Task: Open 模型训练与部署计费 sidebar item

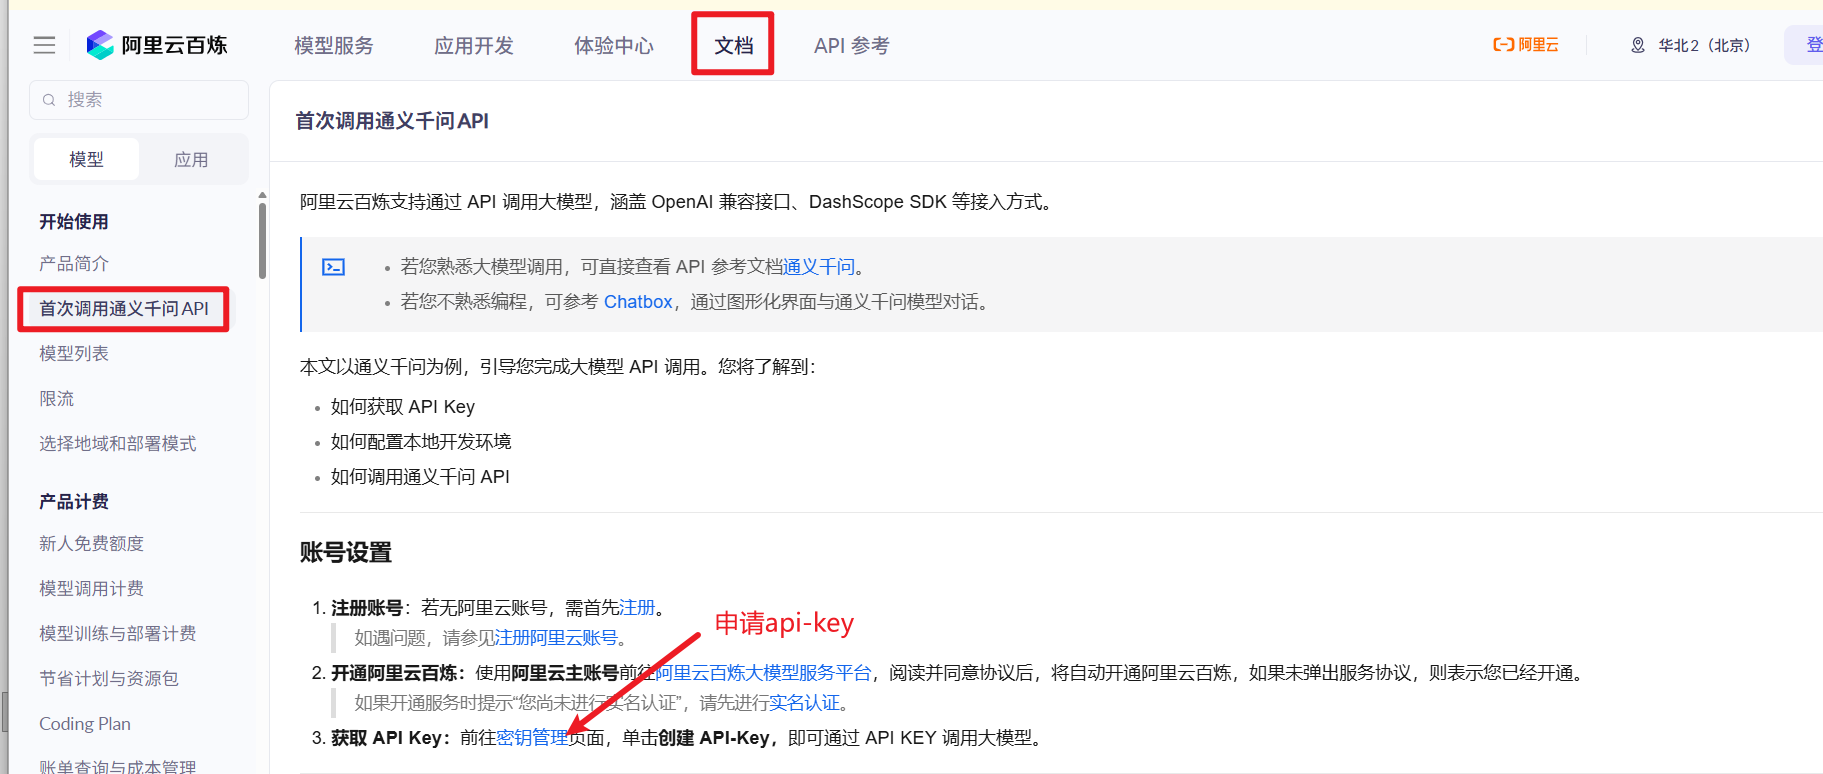Action: pos(118,634)
